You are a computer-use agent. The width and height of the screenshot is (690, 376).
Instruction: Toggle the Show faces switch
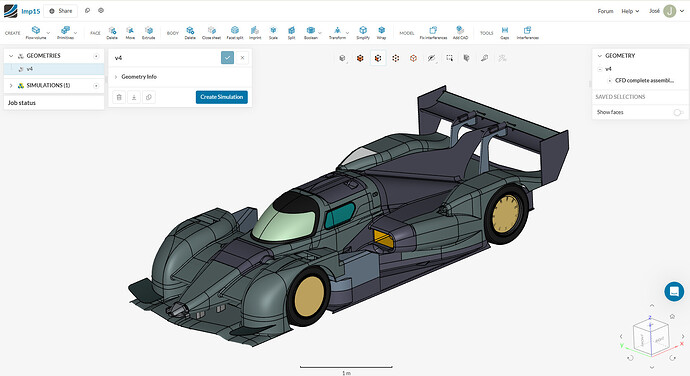point(678,112)
